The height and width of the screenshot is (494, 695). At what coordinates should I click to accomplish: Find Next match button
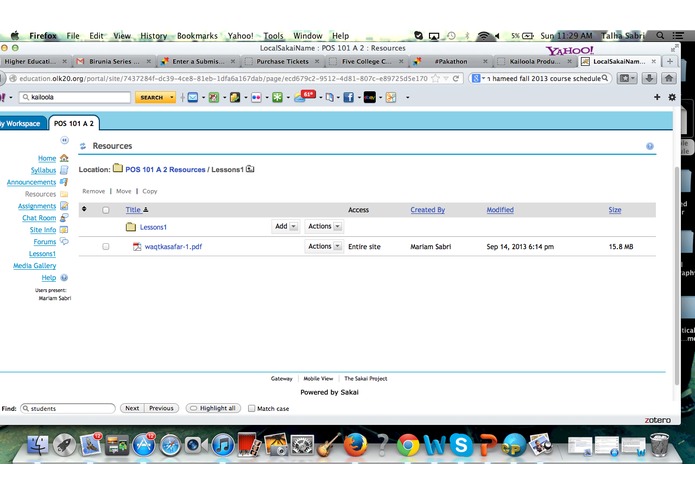132,408
